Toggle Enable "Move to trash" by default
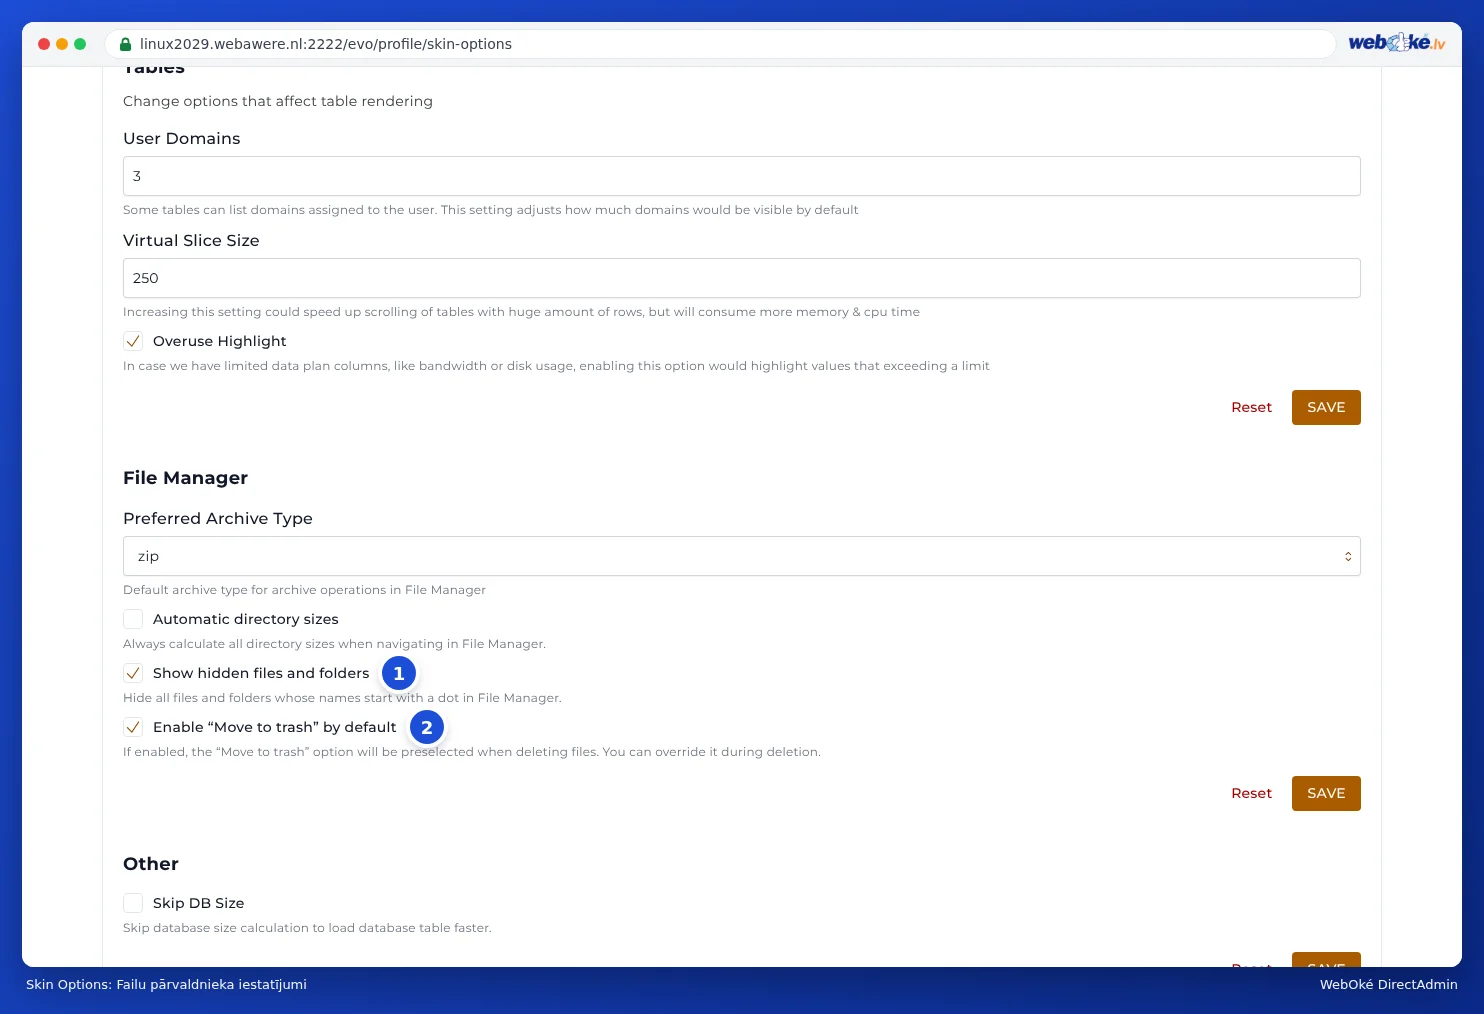The width and height of the screenshot is (1484, 1014). click(x=133, y=727)
